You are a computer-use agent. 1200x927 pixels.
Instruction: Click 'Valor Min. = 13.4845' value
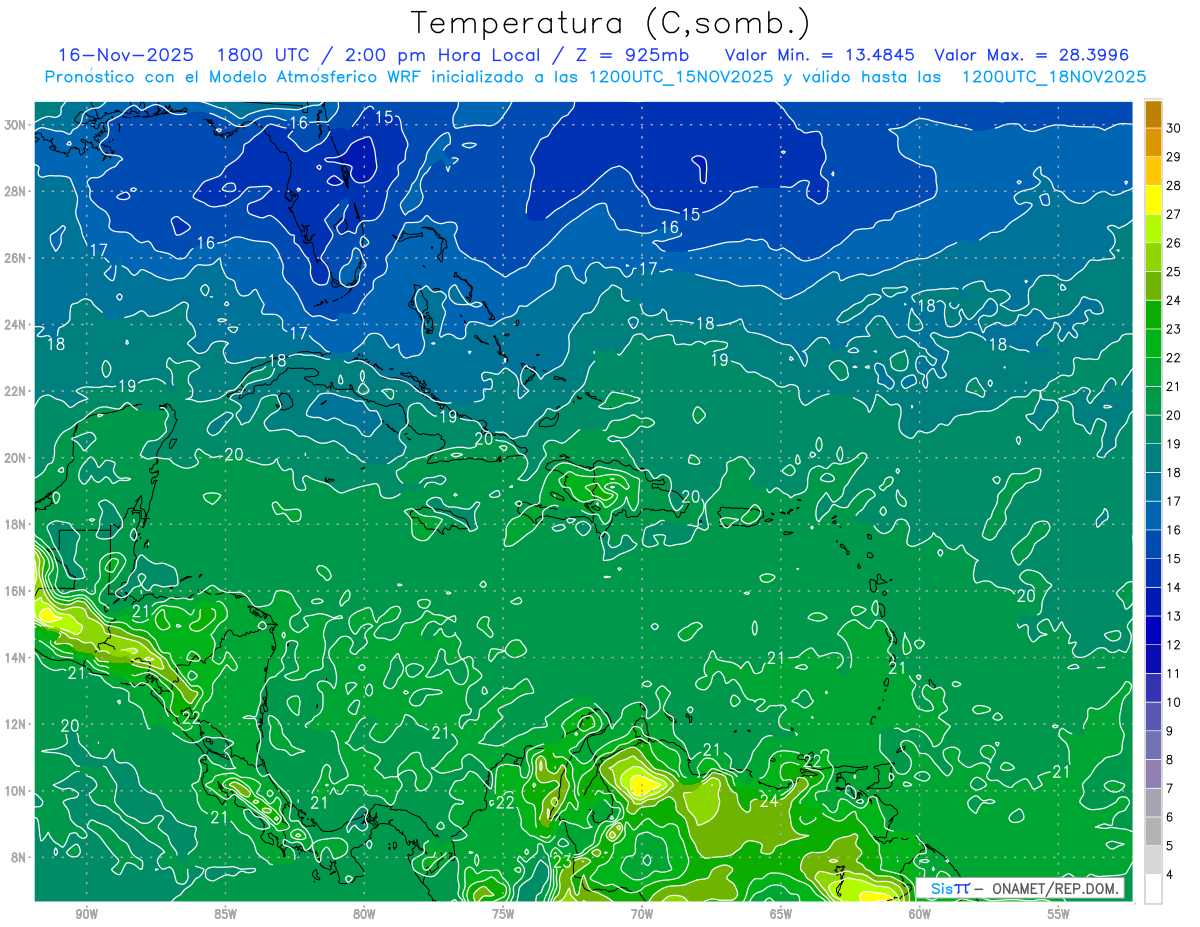point(819,55)
